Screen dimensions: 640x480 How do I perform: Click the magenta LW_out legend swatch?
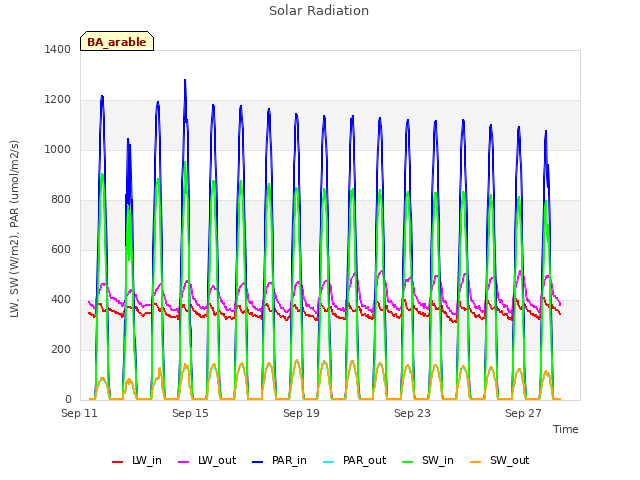tap(184, 462)
